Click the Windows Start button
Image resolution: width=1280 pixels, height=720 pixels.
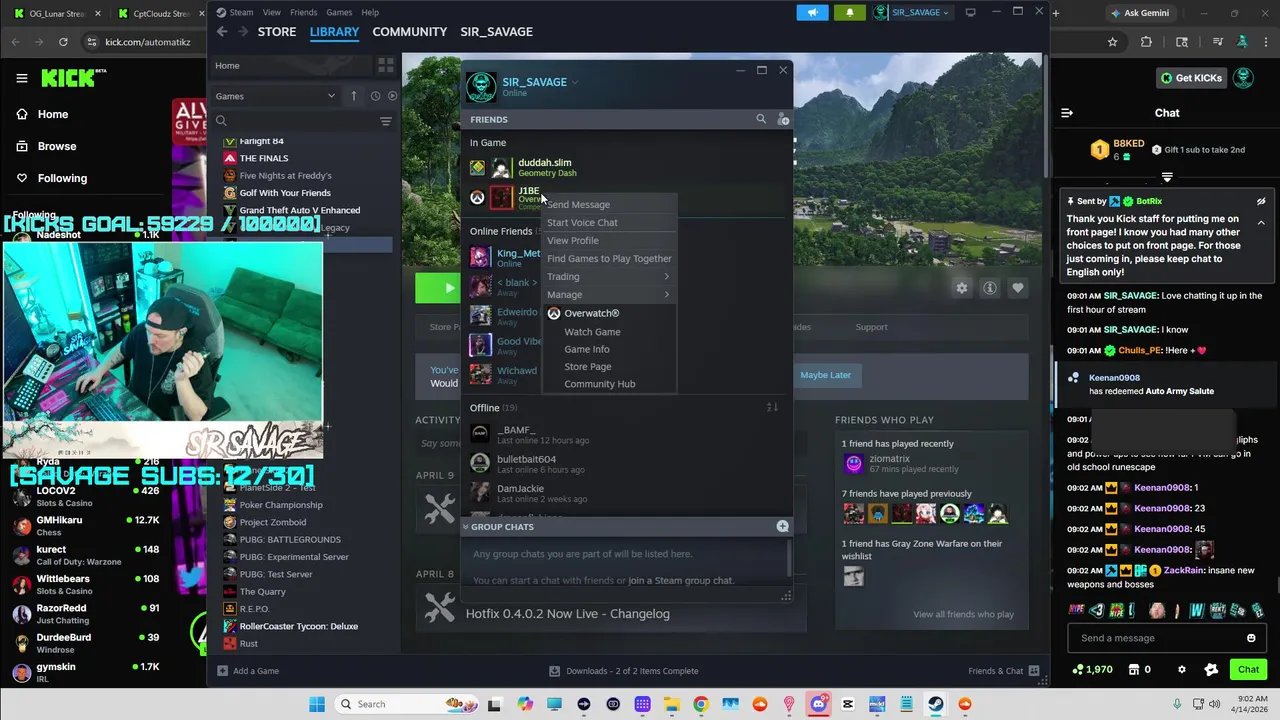(x=317, y=704)
